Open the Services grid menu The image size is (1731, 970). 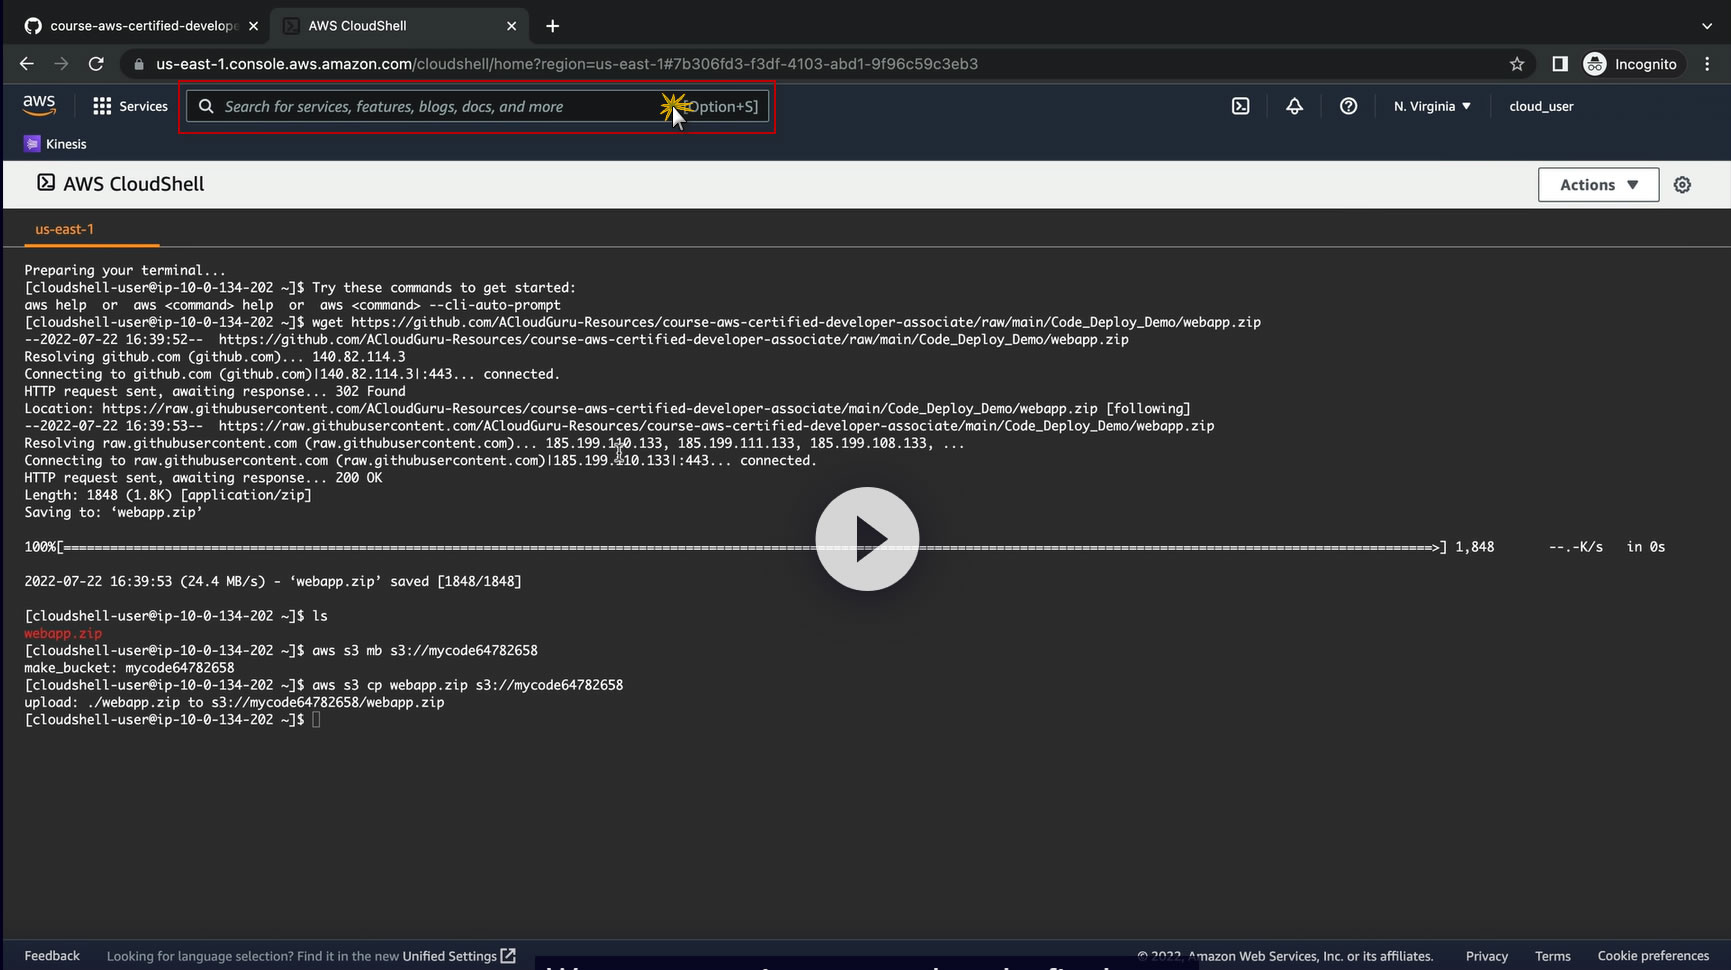102,106
